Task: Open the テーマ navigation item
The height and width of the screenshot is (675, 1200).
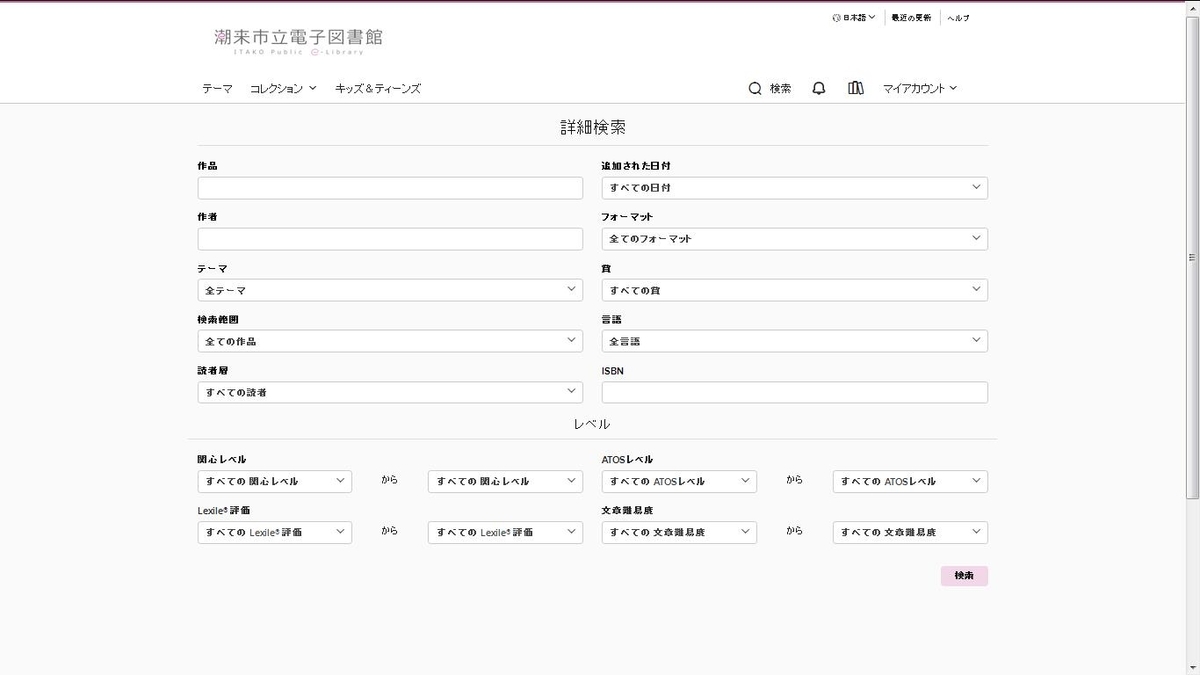Action: [217, 88]
